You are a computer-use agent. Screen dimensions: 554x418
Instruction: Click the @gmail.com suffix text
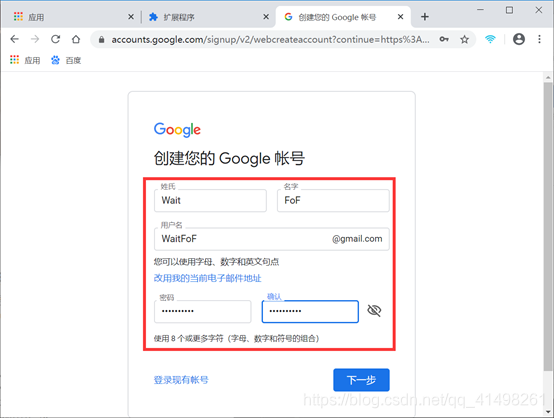pos(357,239)
